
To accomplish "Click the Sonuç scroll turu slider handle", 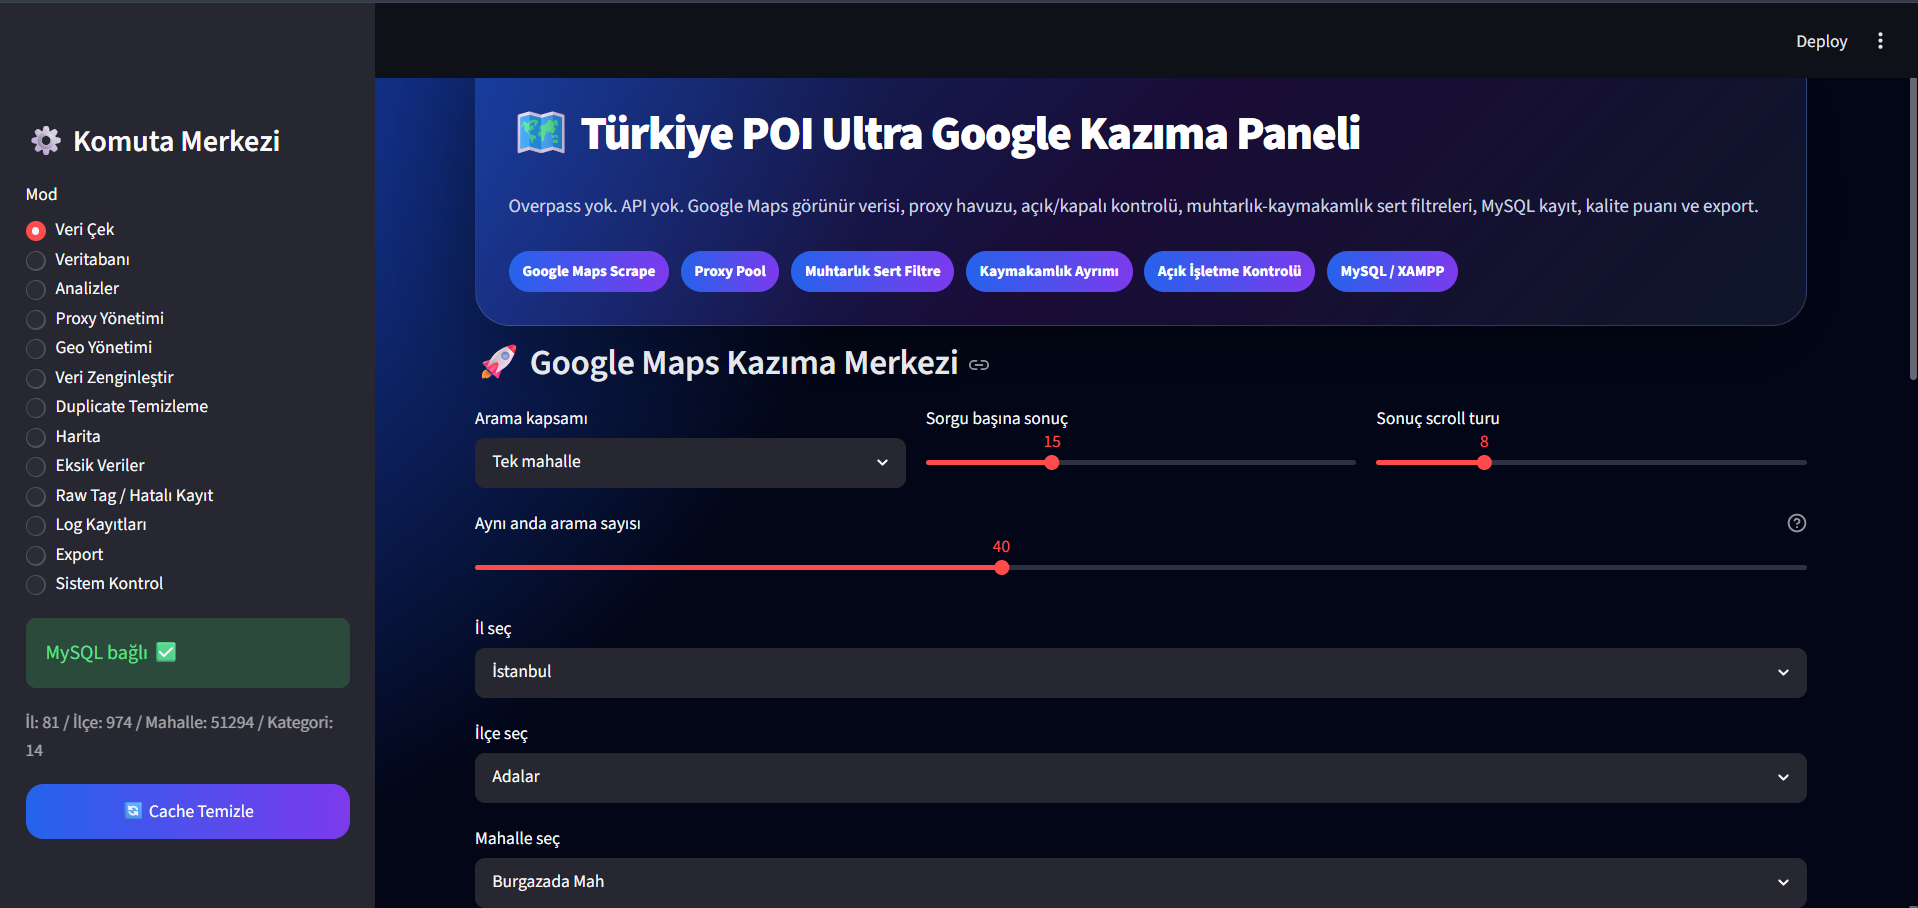I will [x=1484, y=463].
